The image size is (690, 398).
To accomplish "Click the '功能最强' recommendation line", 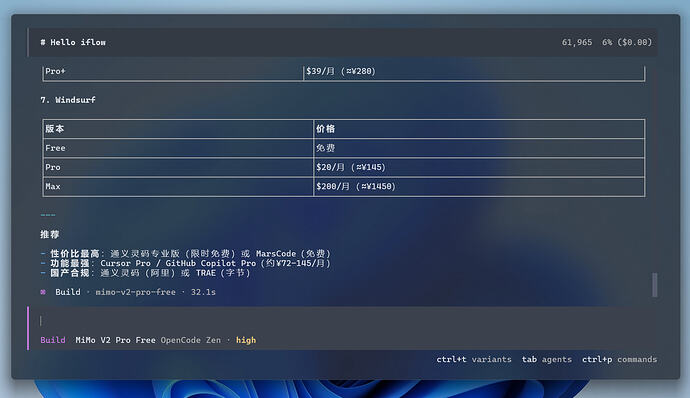I will tap(185, 263).
